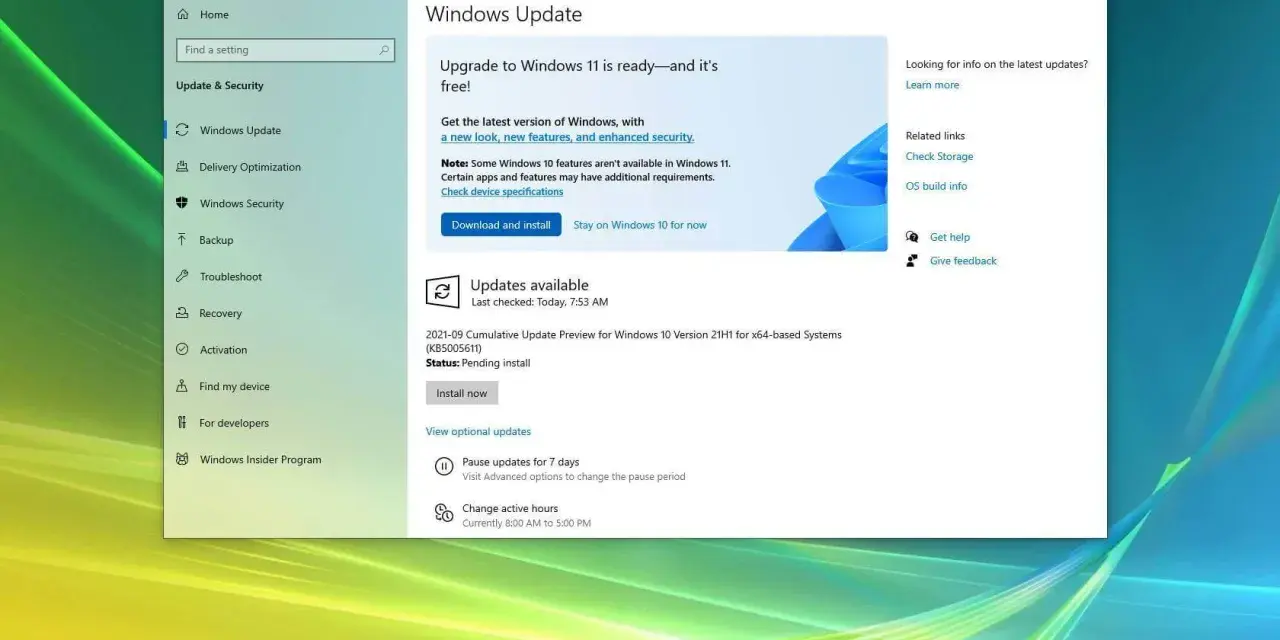Open Check Storage related link

(x=939, y=156)
